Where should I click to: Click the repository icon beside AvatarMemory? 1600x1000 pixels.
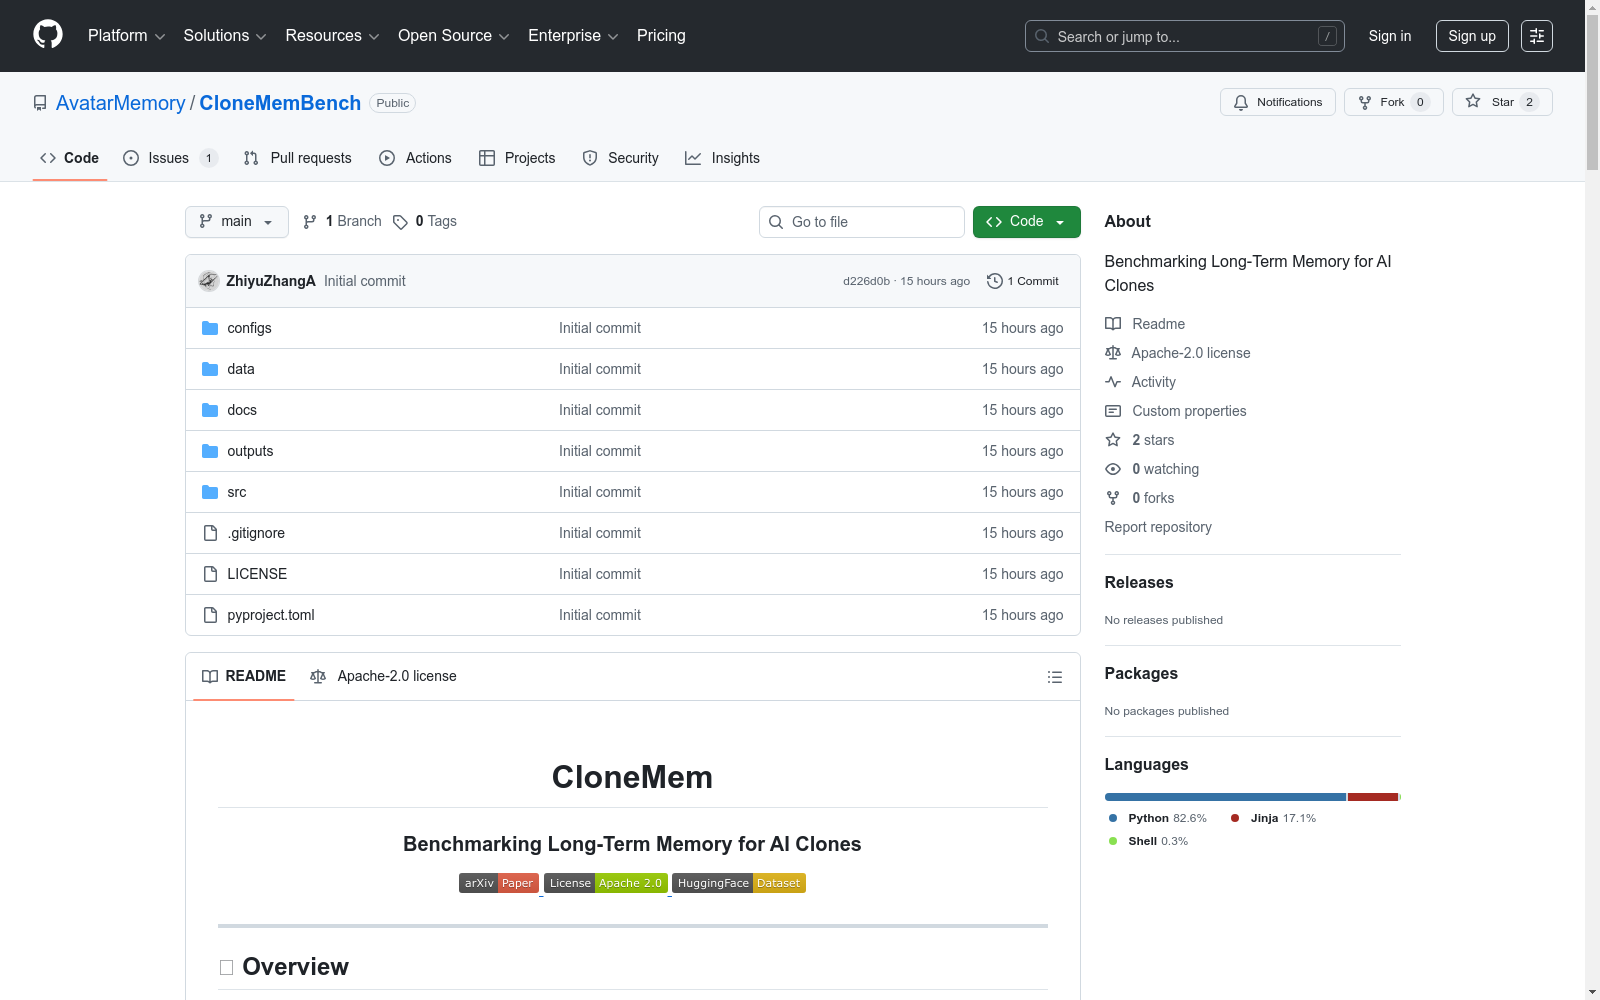(40, 103)
